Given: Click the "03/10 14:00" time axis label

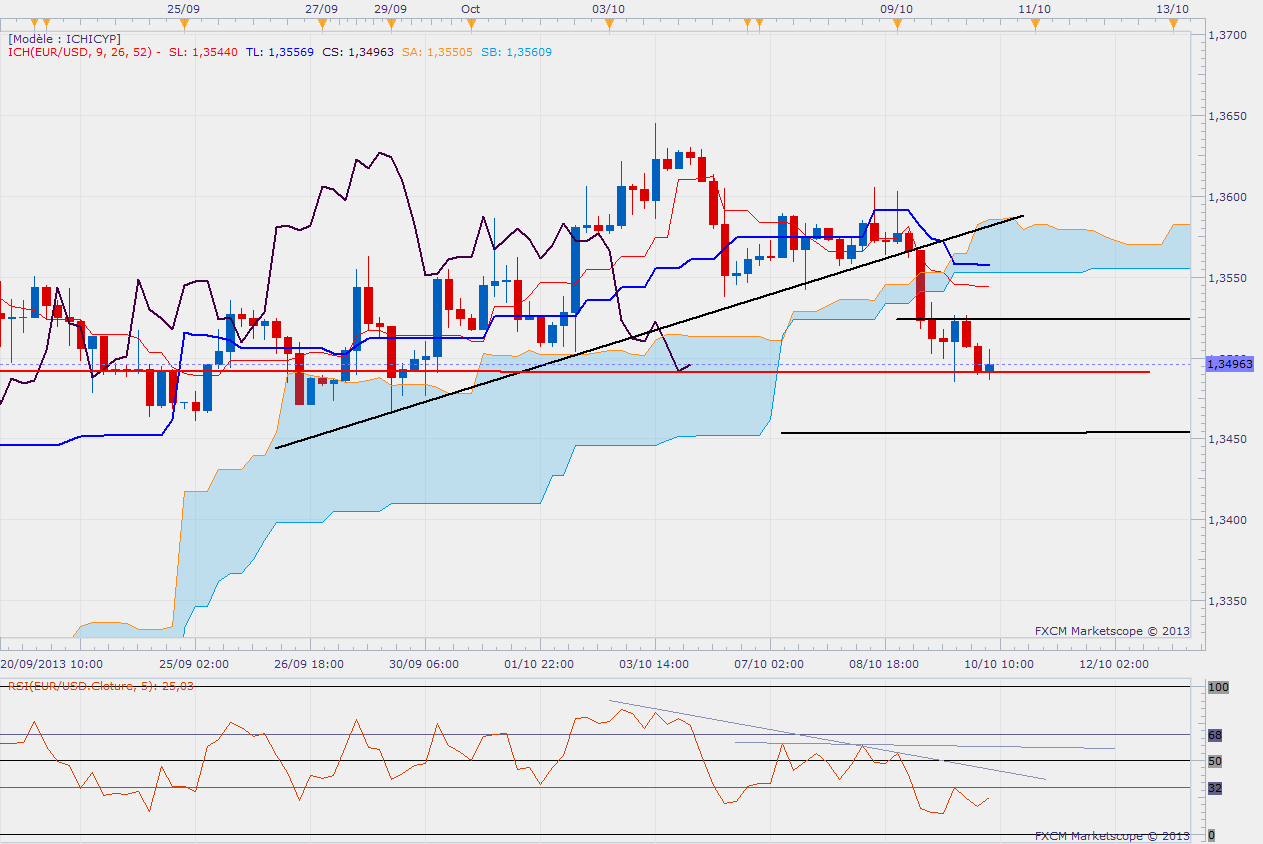Looking at the screenshot, I should point(654,663).
